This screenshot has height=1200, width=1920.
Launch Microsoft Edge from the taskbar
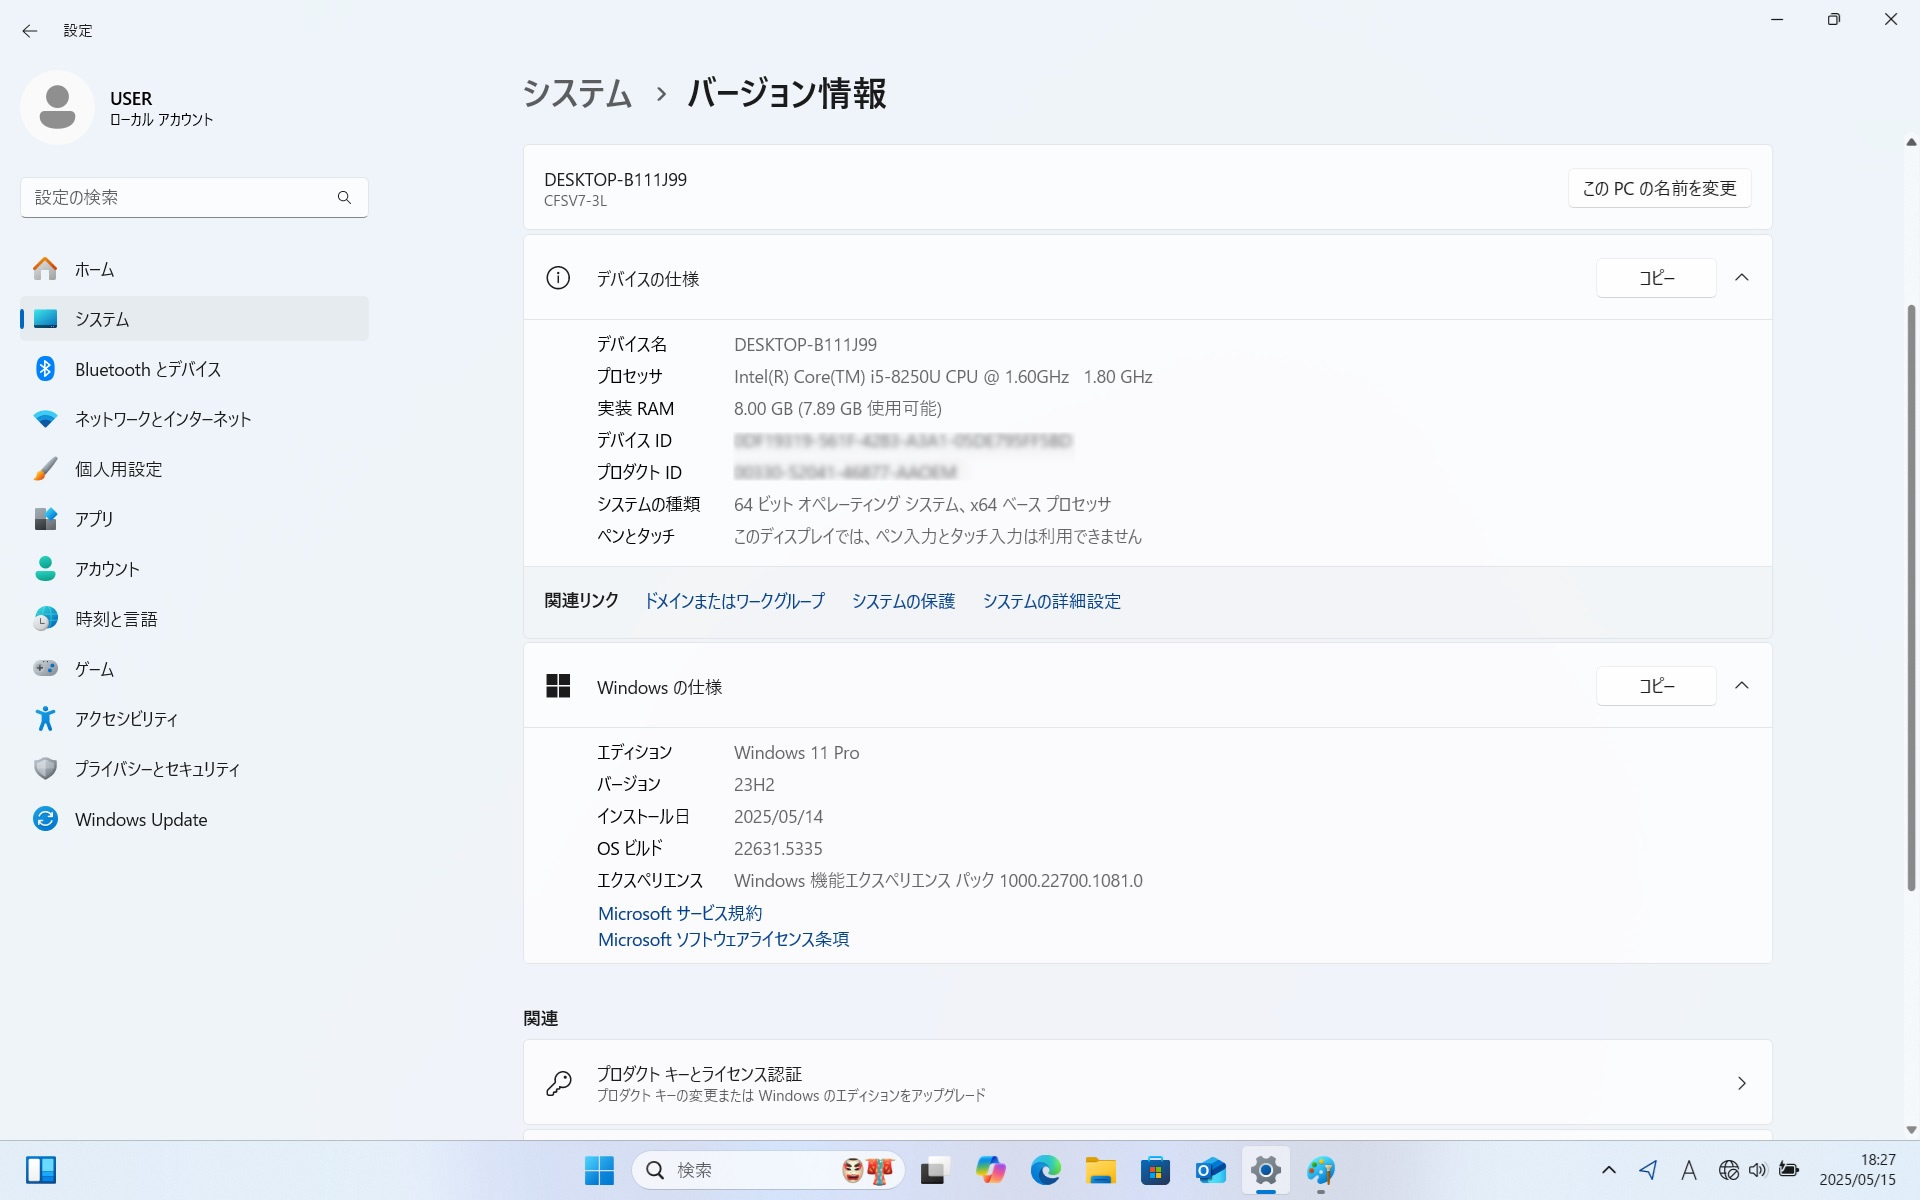point(1045,1170)
